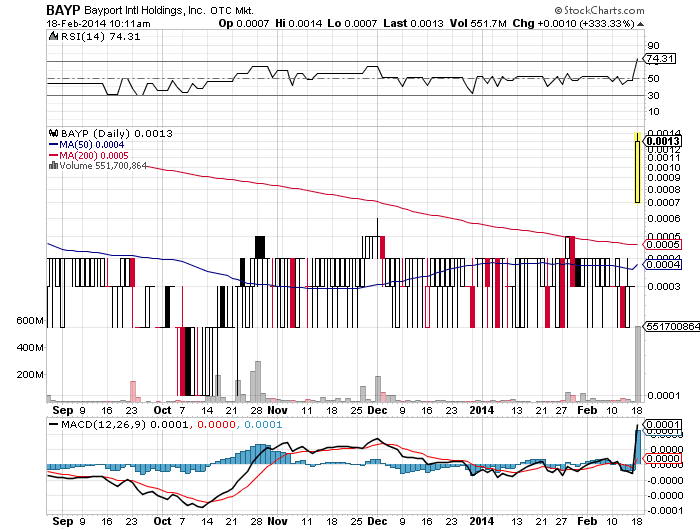Image resolution: width=700 pixels, height=530 pixels.
Task: Click the Feb label on the MACD axis
Action: tap(587, 521)
